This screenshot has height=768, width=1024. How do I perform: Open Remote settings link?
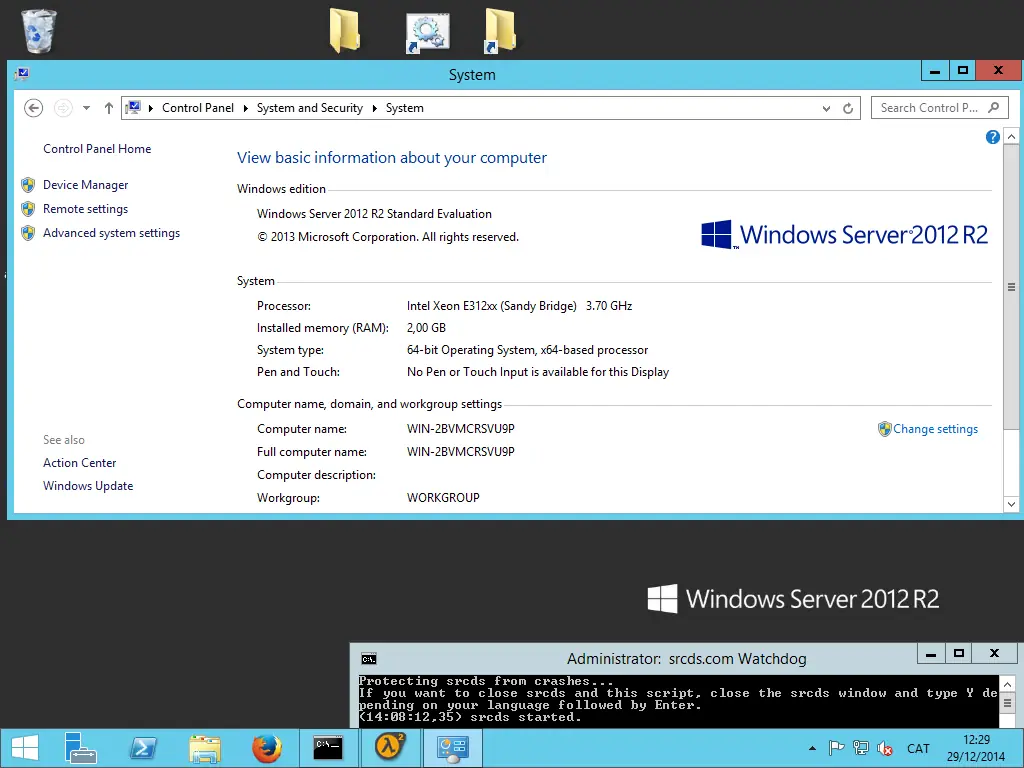[86, 209]
